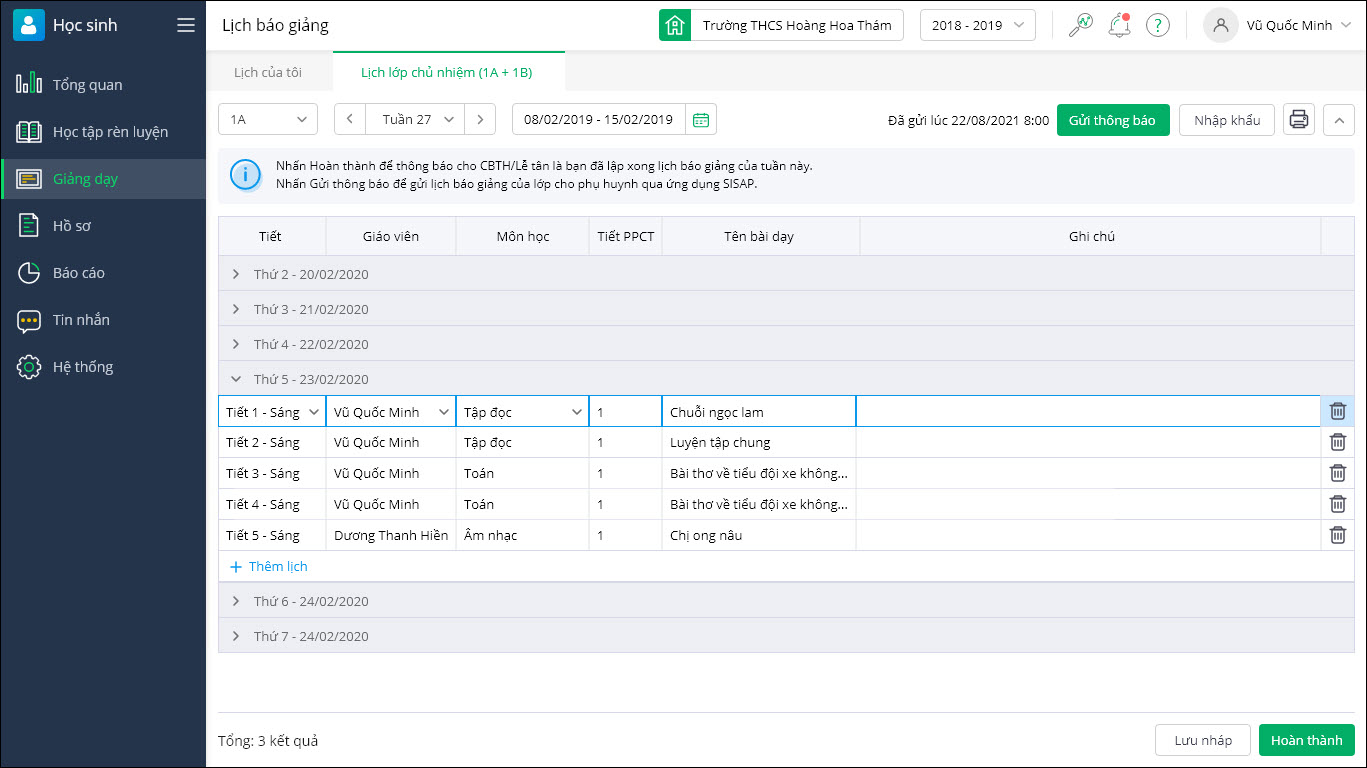Open the class 1A dropdown
The height and width of the screenshot is (768, 1367).
pyautogui.click(x=268, y=120)
